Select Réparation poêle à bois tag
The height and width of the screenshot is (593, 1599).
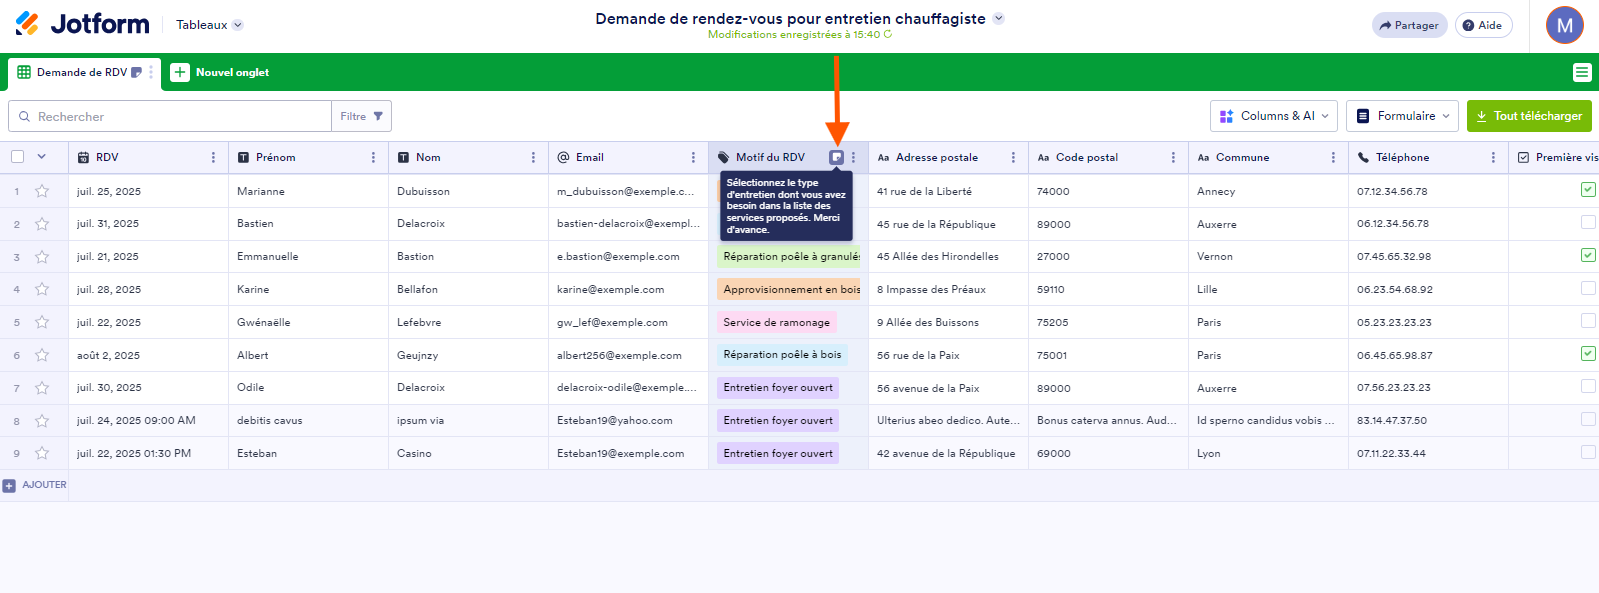(x=783, y=355)
